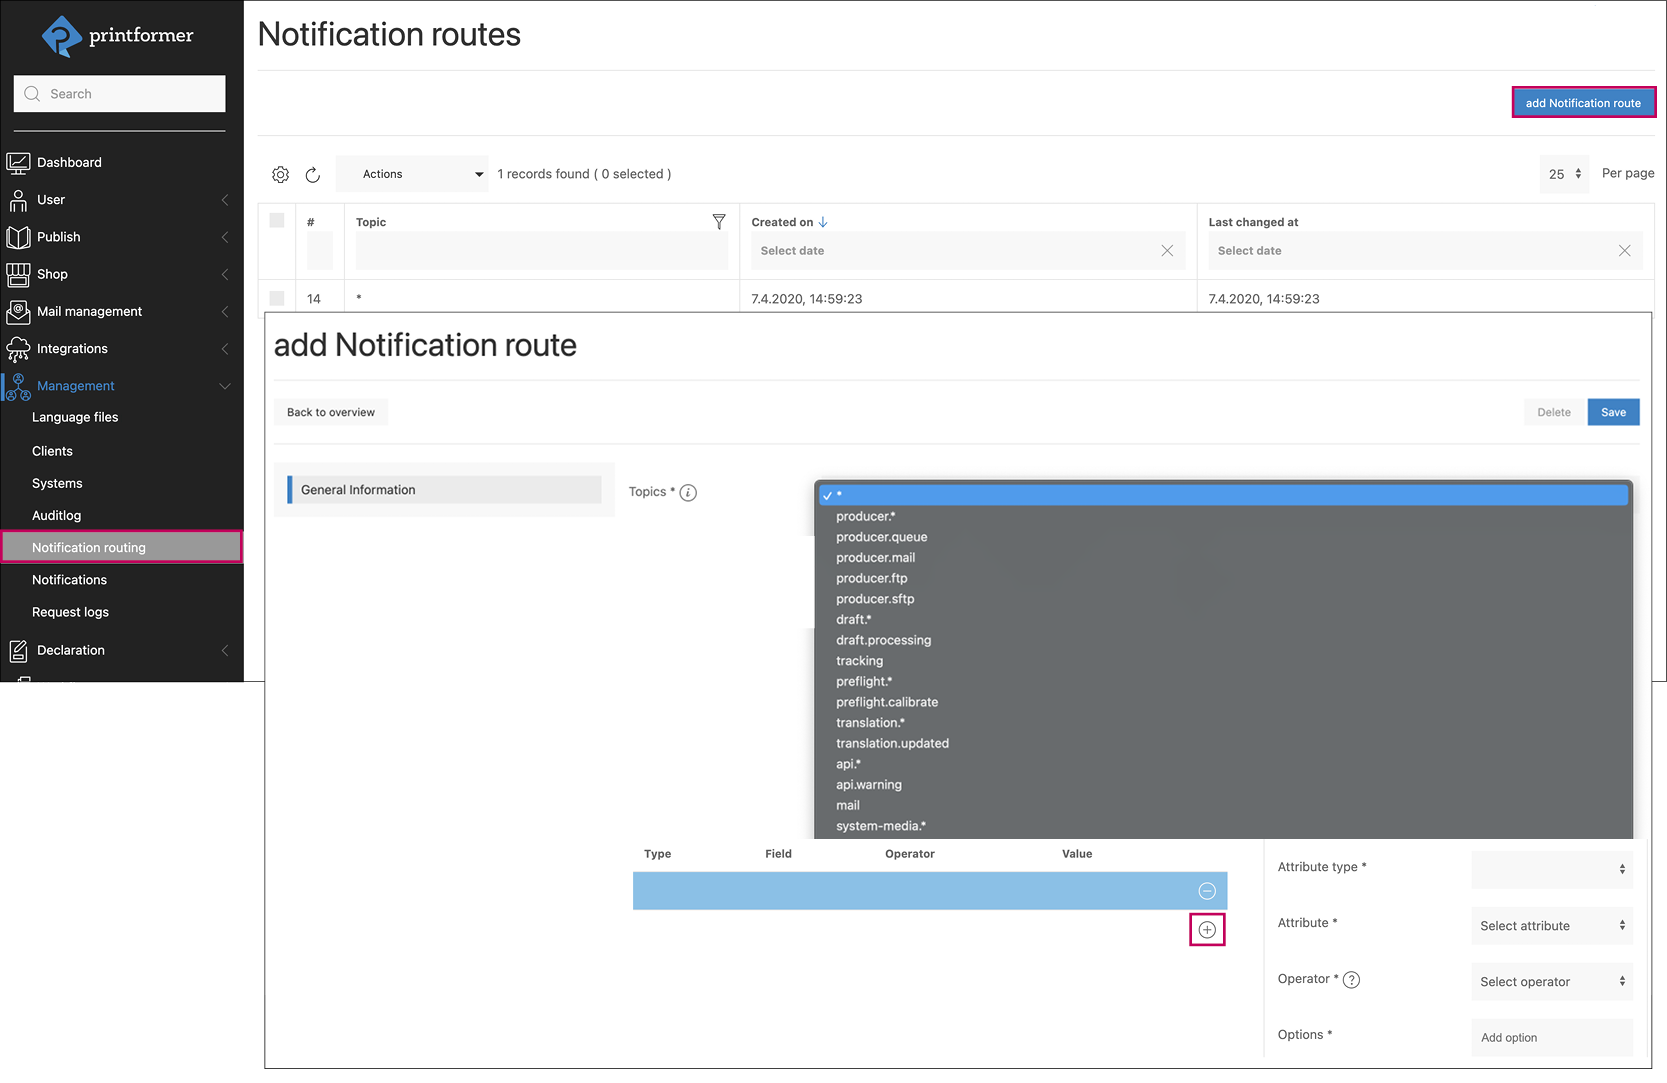Click the minus icon to remove condition row
This screenshot has width=1667, height=1083.
click(x=1207, y=891)
